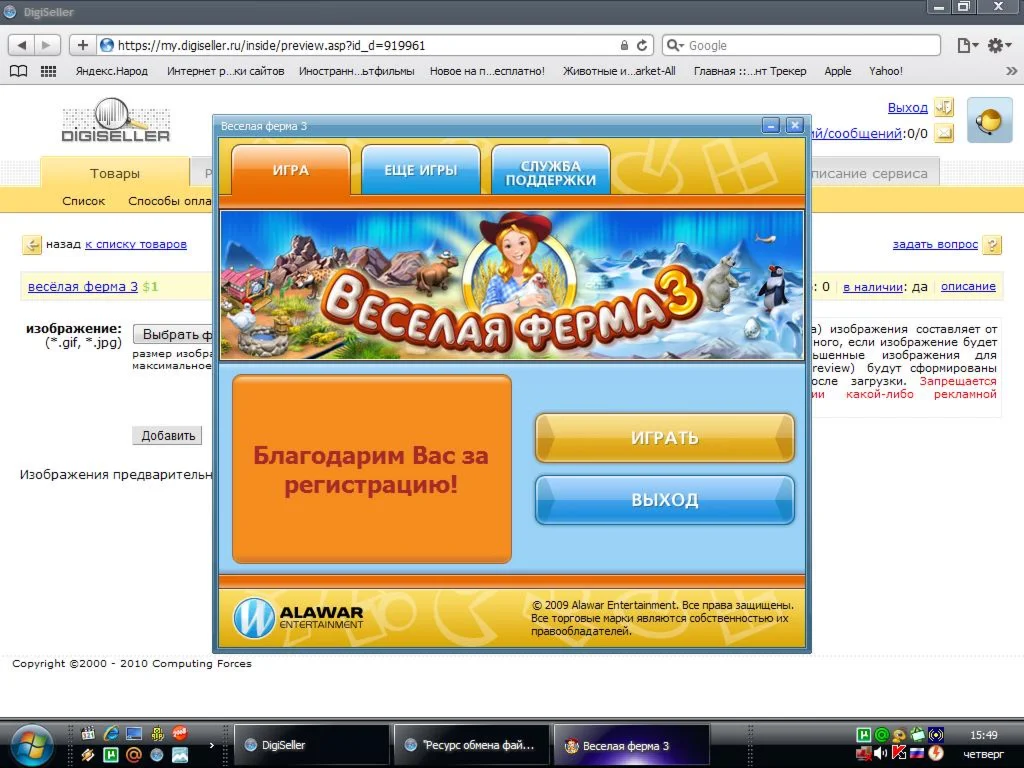Image resolution: width=1024 pixels, height=768 pixels.
Task: Click the envelope messages icon
Action: [x=944, y=134]
